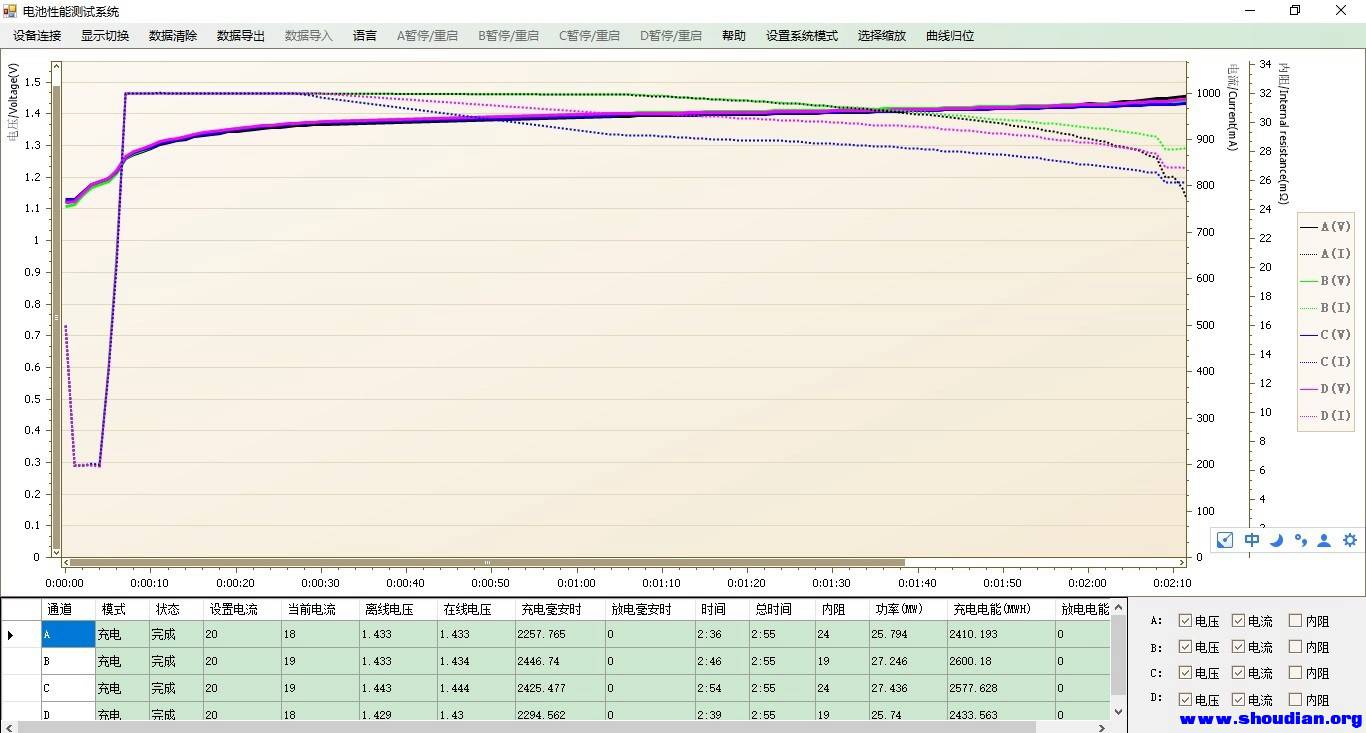1366x733 pixels.
Task: Uncheck channel A 电压 checkbox
Action: coord(1185,621)
